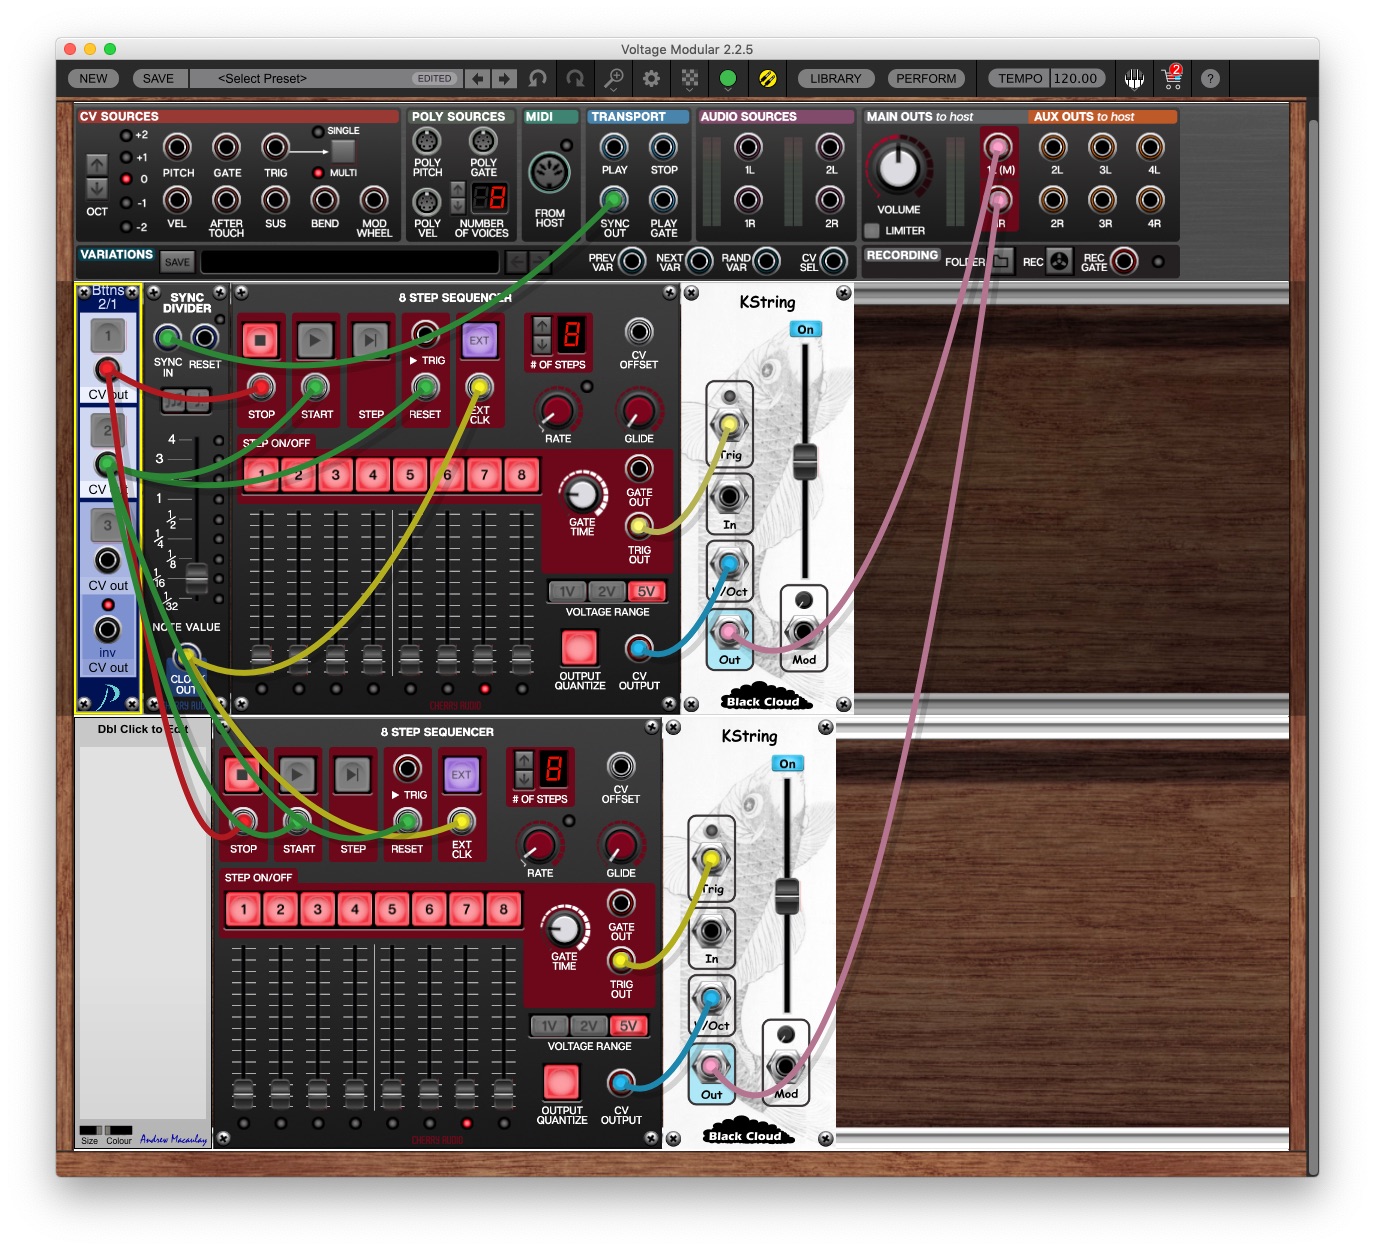The height and width of the screenshot is (1251, 1375).
Task: Select the MULTI trigger mode LED
Action: 318,173
